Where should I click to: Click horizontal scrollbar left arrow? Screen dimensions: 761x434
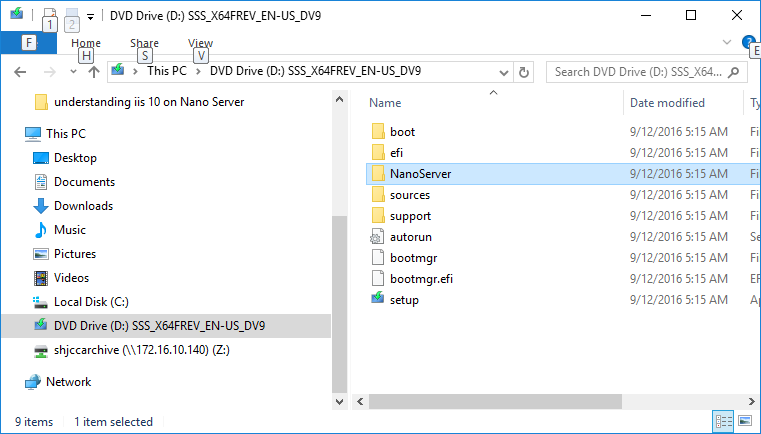pyautogui.click(x=360, y=401)
